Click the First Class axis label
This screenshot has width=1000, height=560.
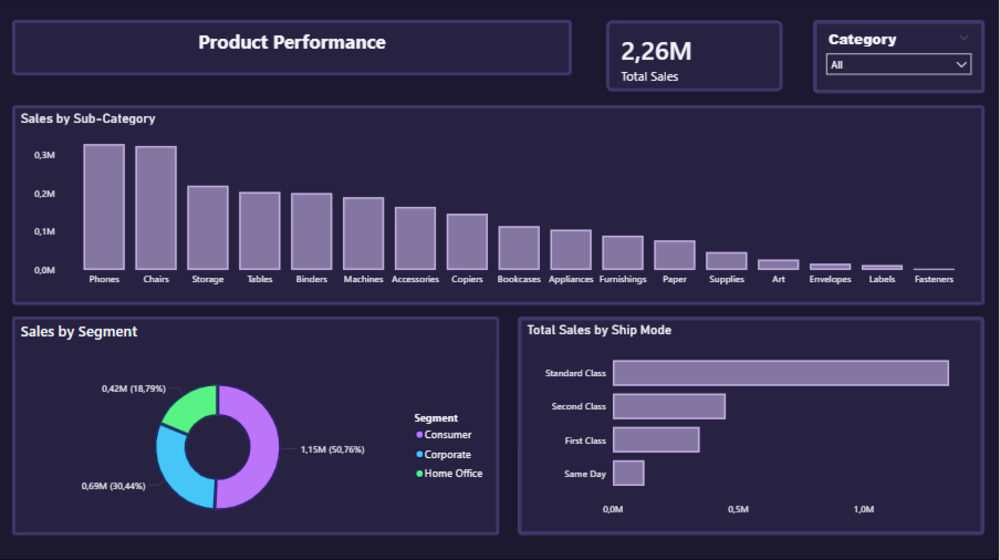click(x=585, y=441)
